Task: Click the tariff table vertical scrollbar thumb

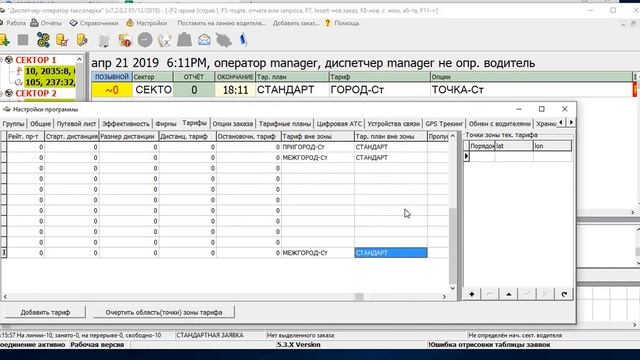Action: [x=452, y=246]
